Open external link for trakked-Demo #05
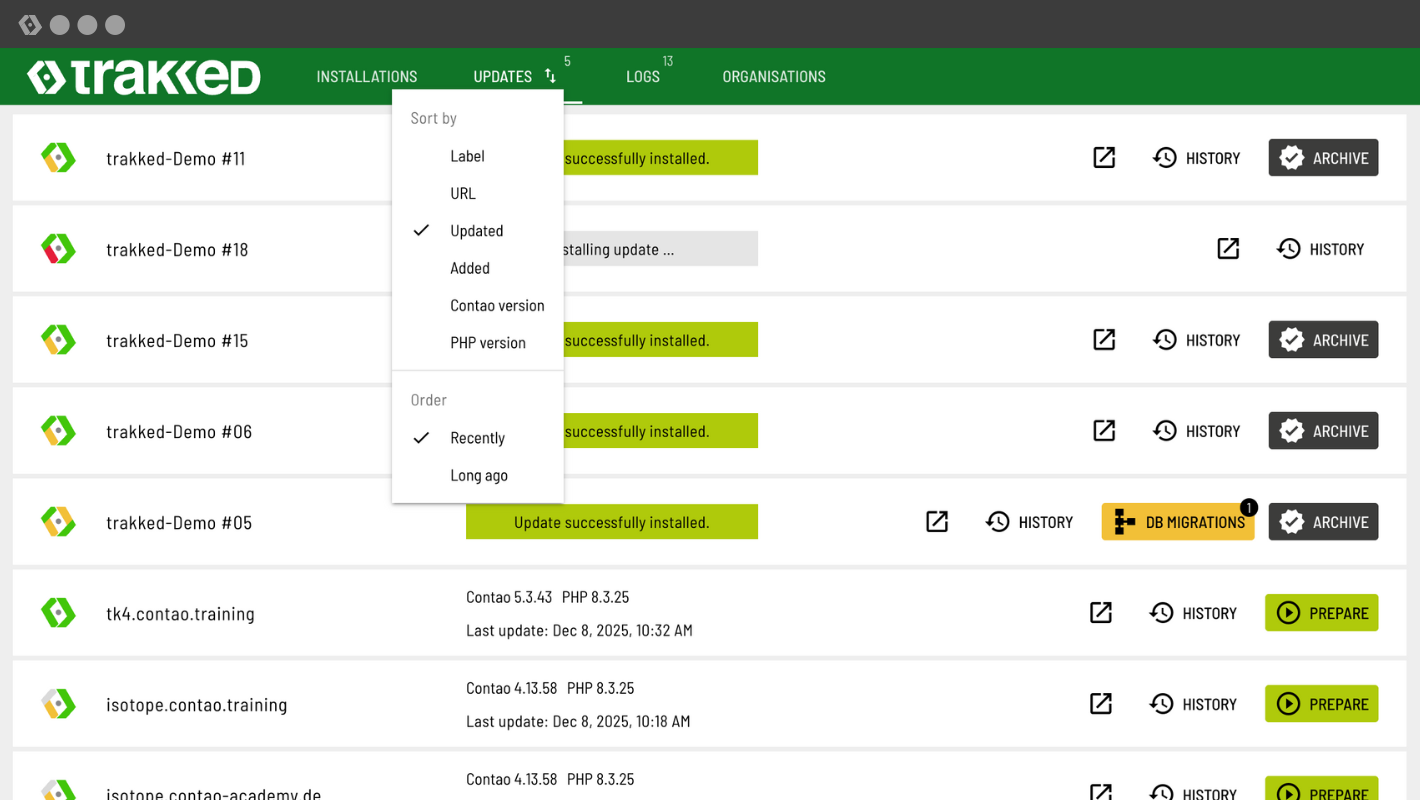 pyautogui.click(x=937, y=522)
